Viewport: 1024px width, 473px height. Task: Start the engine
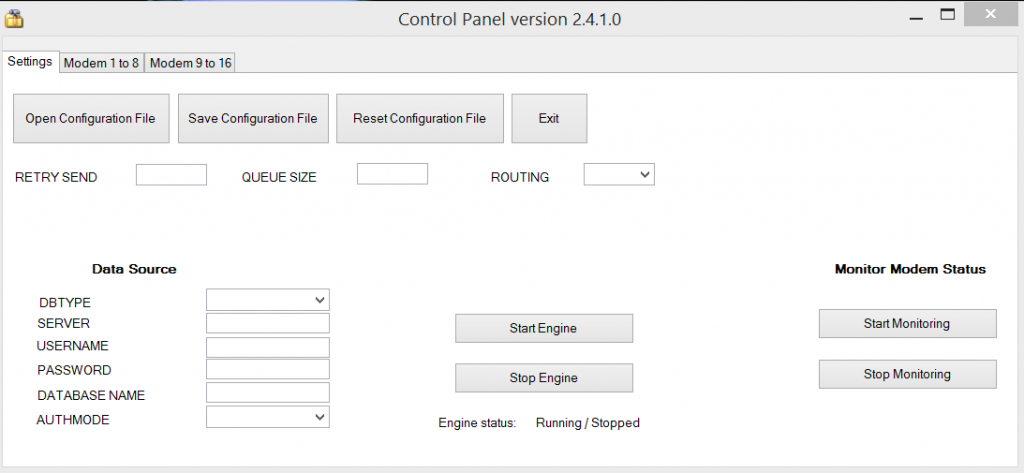tap(543, 328)
